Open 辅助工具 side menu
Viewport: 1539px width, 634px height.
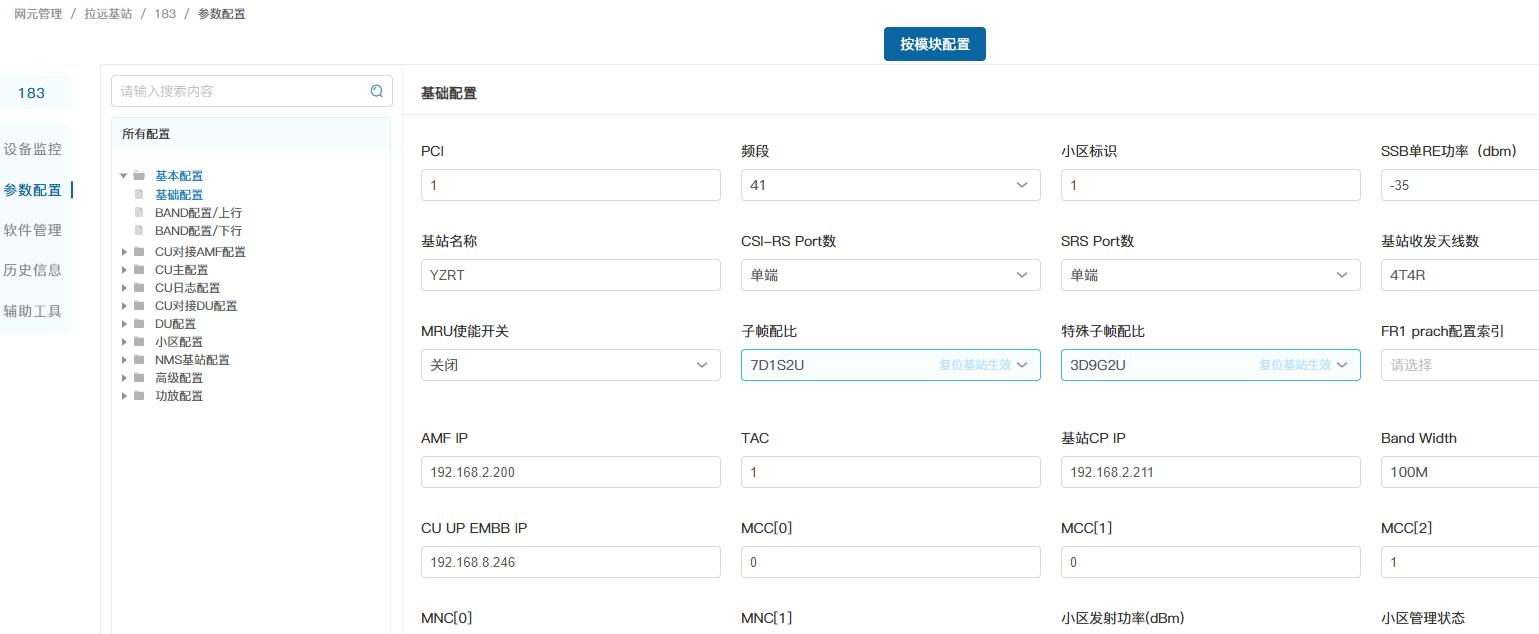33,311
